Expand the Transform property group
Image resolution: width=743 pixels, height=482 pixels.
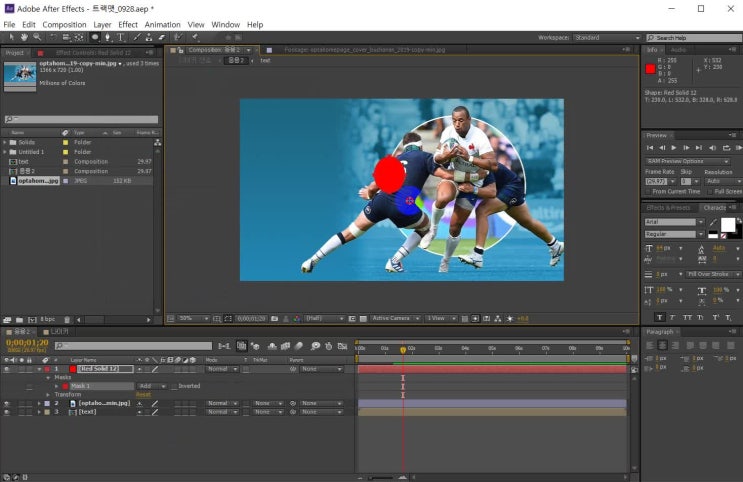pyautogui.click(x=48, y=394)
